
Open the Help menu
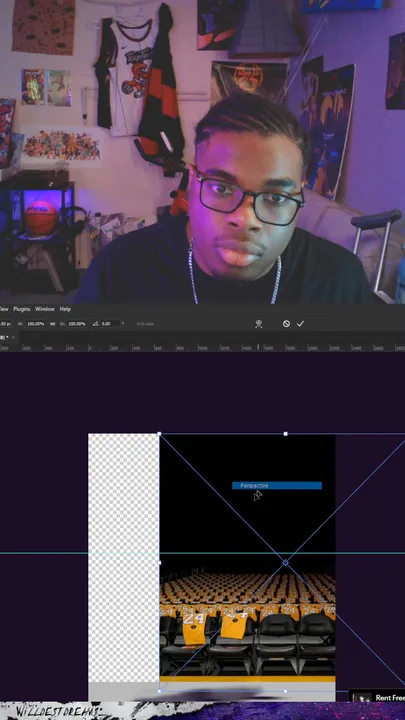[x=65, y=309]
